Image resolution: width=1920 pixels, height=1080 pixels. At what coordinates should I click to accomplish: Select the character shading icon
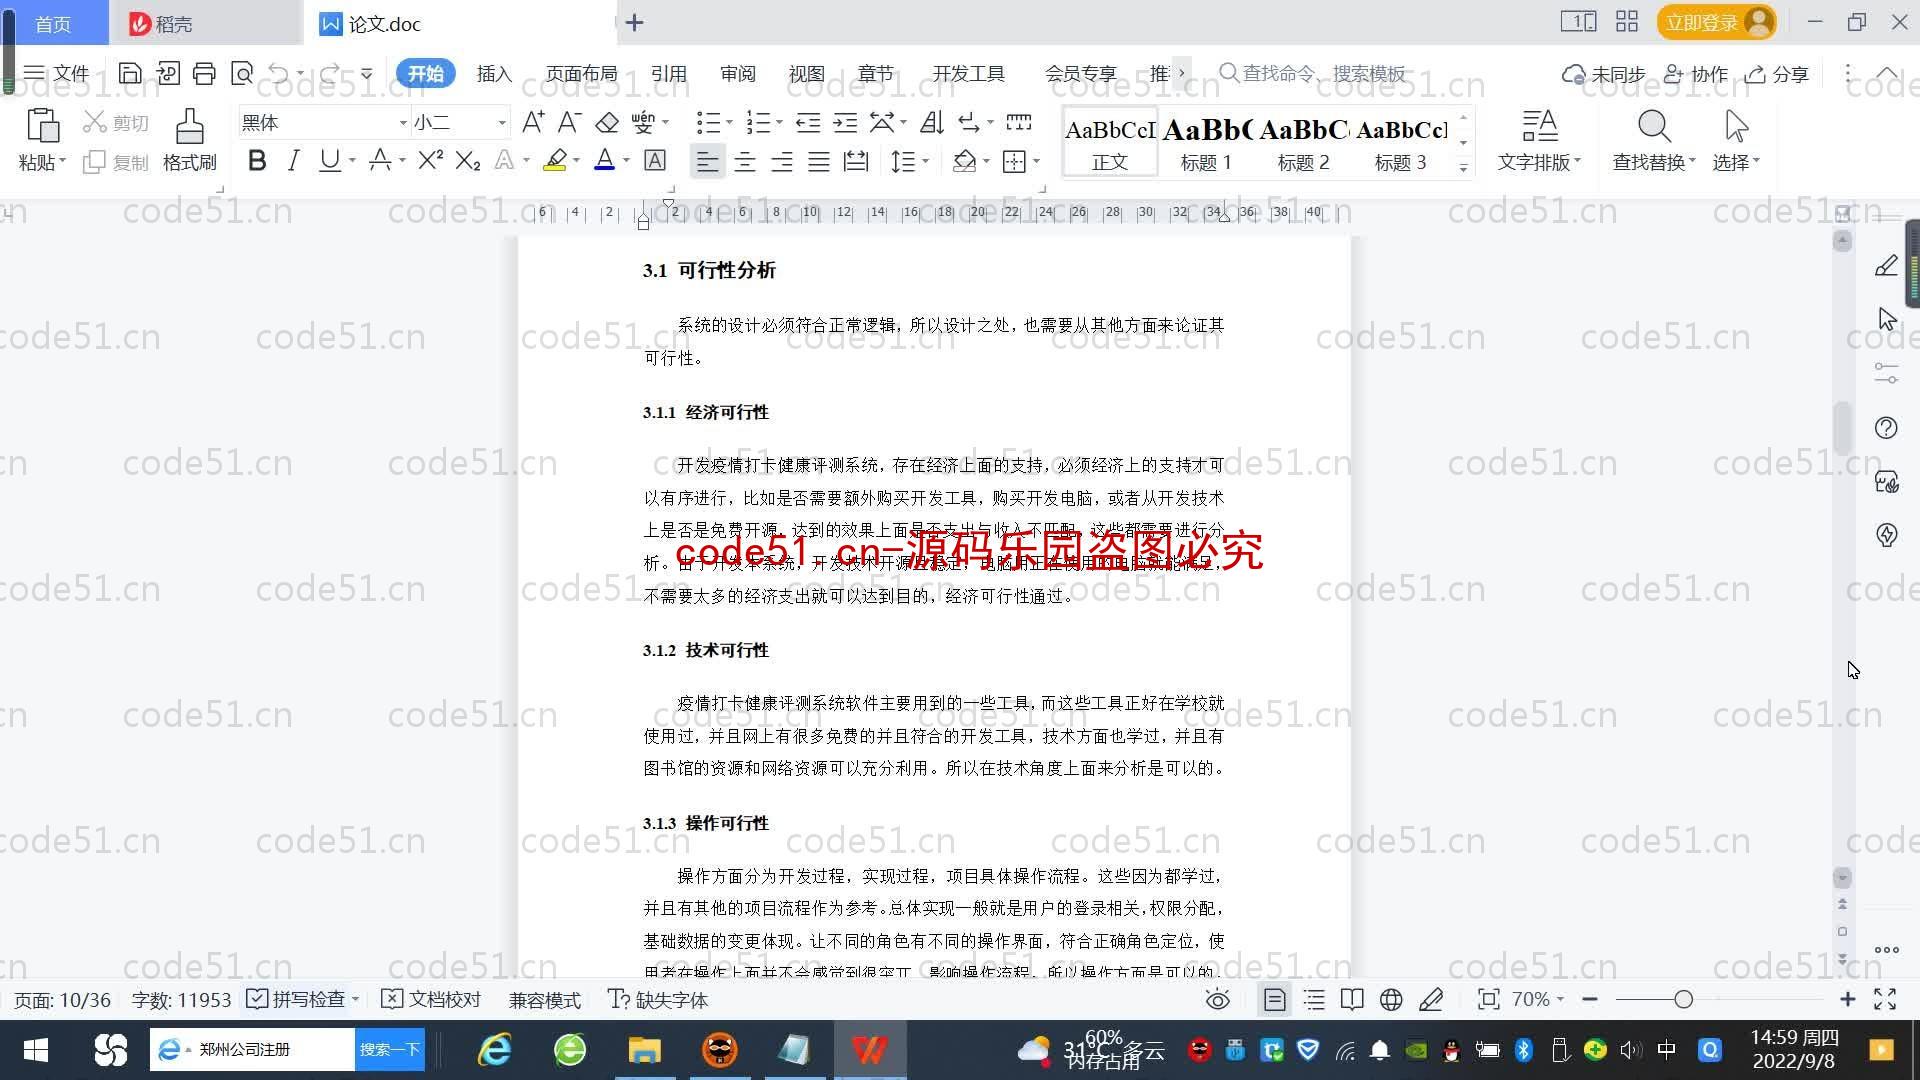(x=655, y=161)
